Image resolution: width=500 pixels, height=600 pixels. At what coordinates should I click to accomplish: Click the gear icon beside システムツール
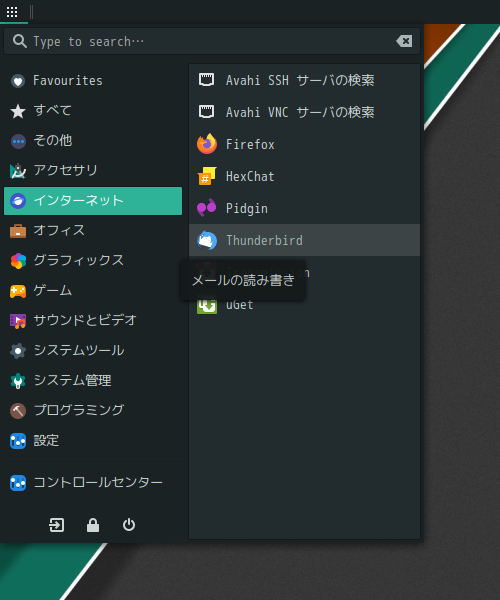point(18,351)
